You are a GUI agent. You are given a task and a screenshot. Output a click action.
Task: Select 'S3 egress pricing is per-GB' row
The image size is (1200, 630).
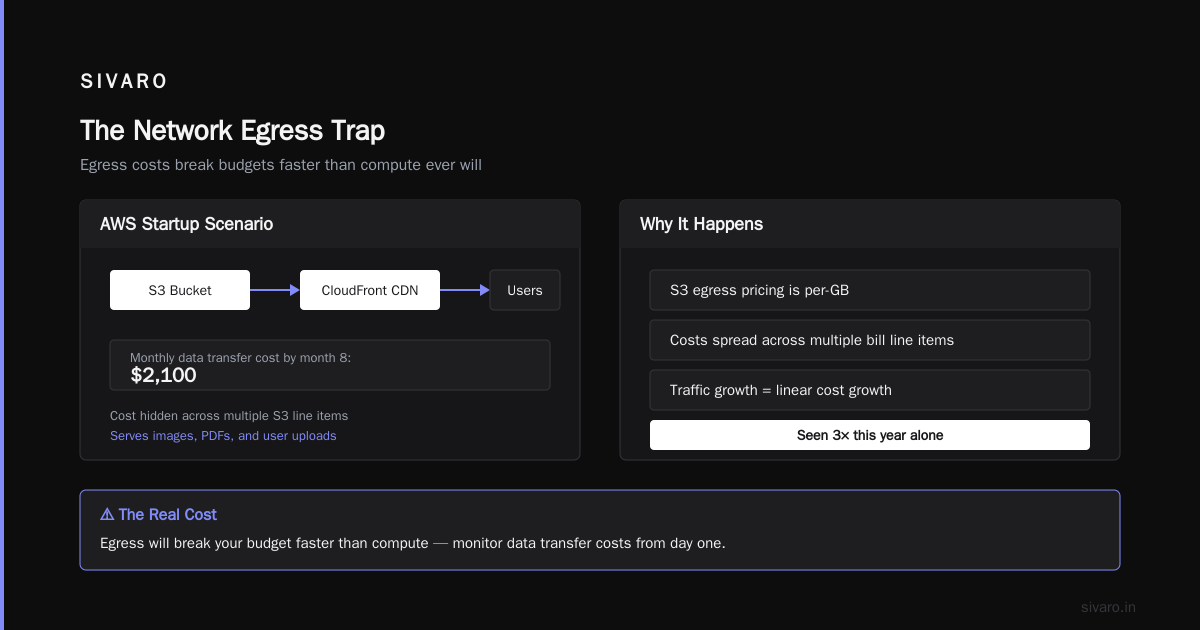(870, 290)
